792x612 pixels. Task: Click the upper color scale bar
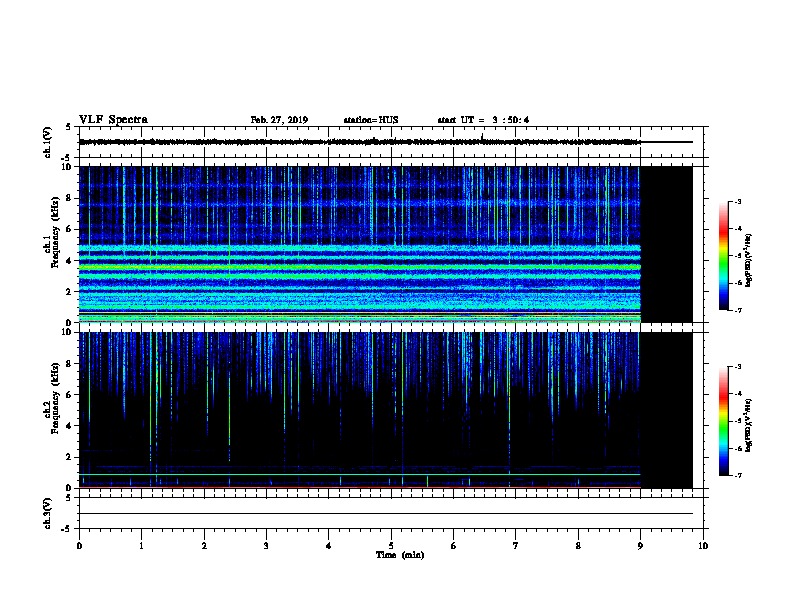click(x=724, y=256)
